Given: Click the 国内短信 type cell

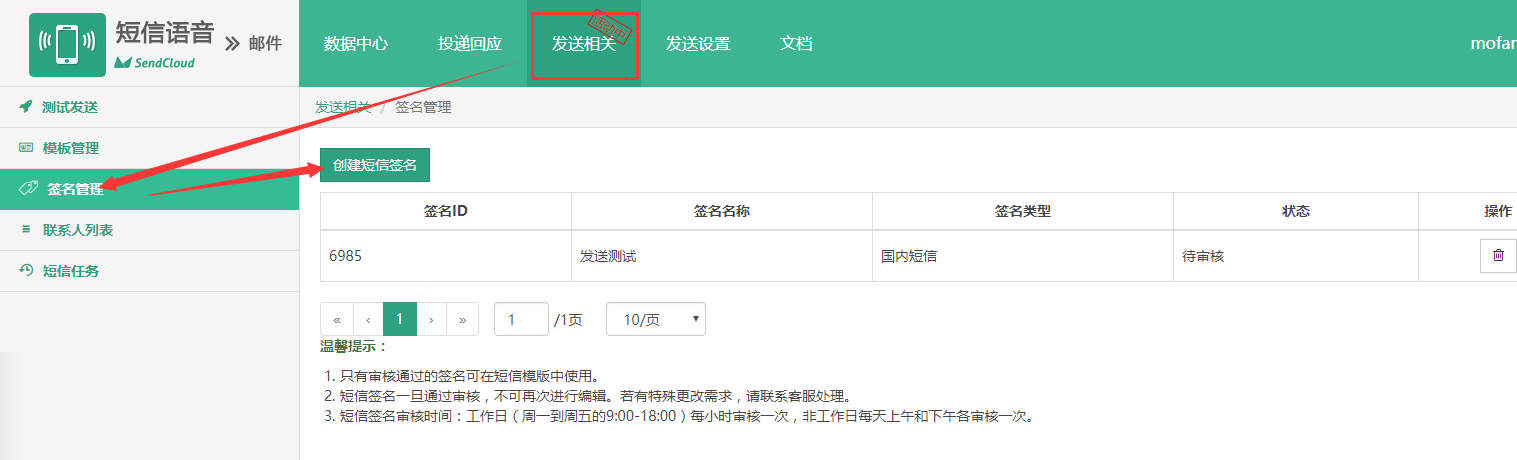Looking at the screenshot, I should pyautogui.click(x=1023, y=256).
